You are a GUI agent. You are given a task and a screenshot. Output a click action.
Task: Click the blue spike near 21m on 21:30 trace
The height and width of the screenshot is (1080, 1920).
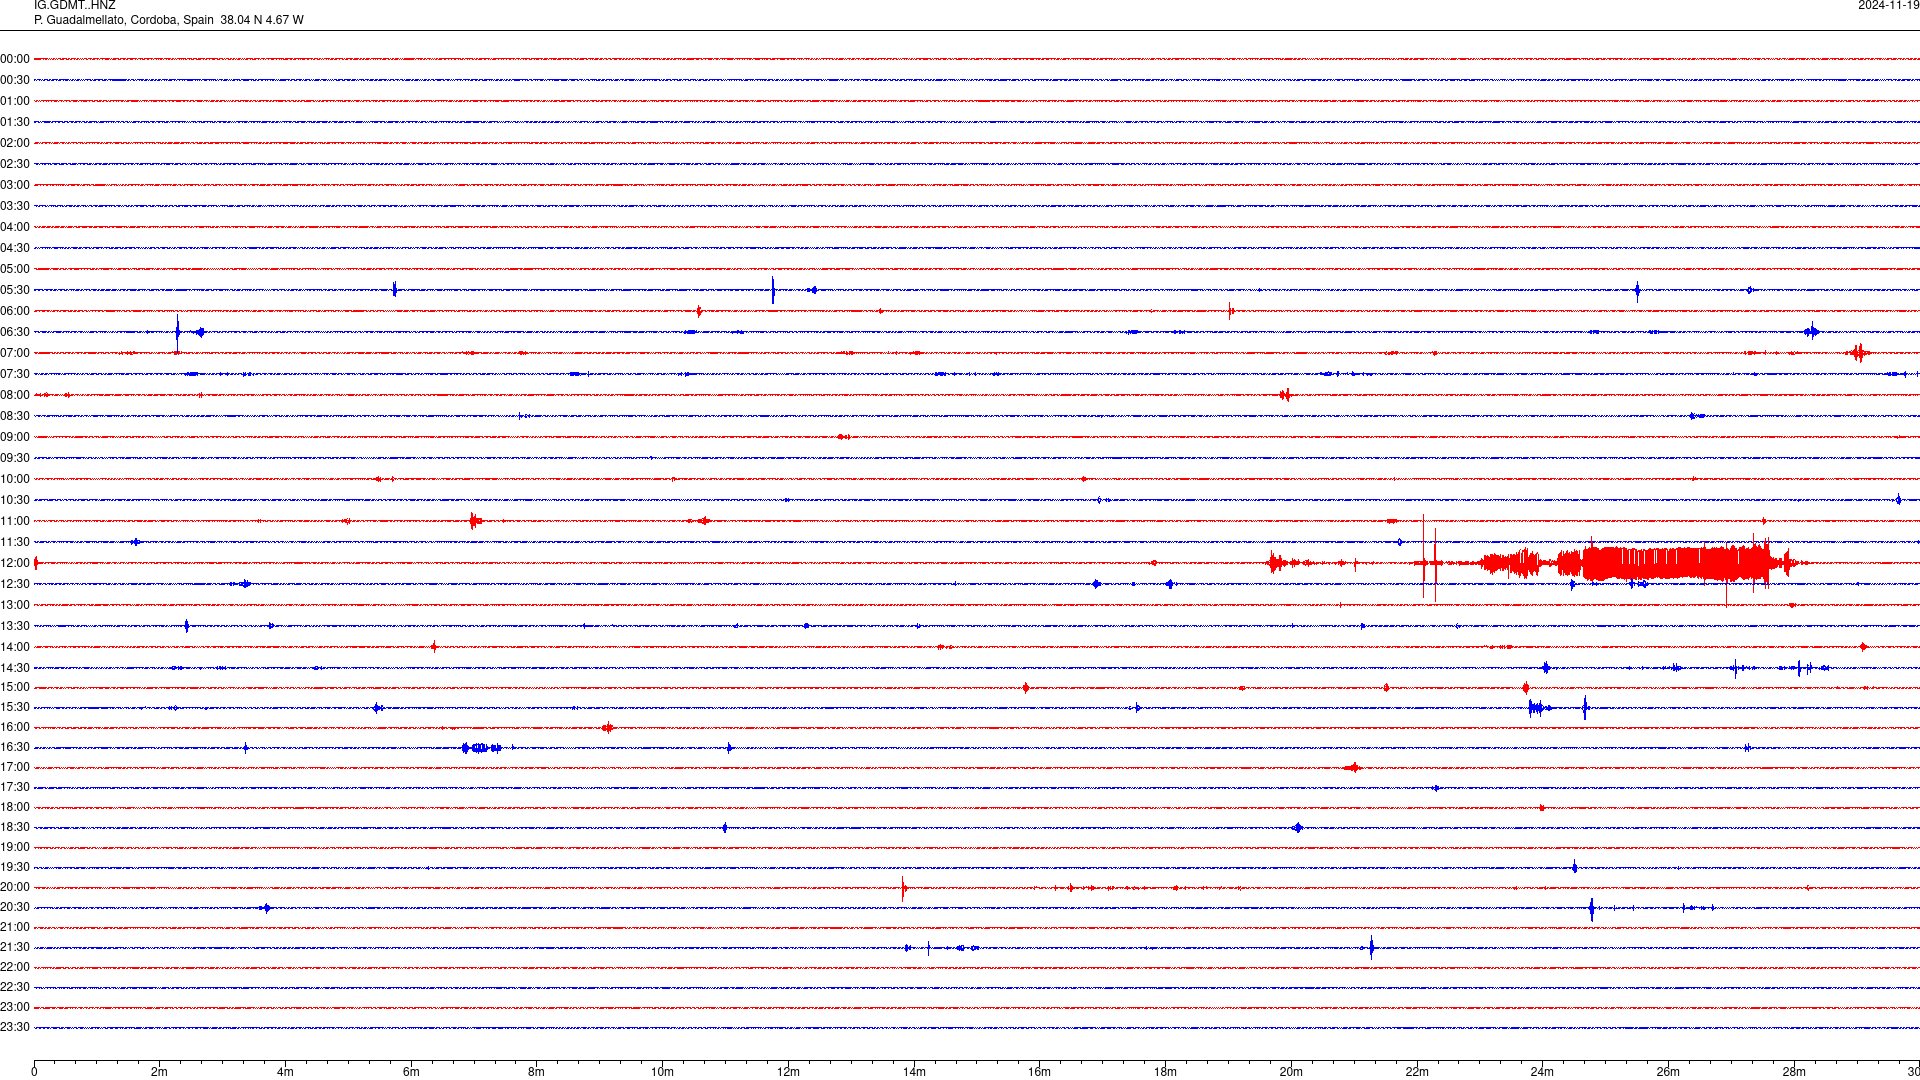1371,947
